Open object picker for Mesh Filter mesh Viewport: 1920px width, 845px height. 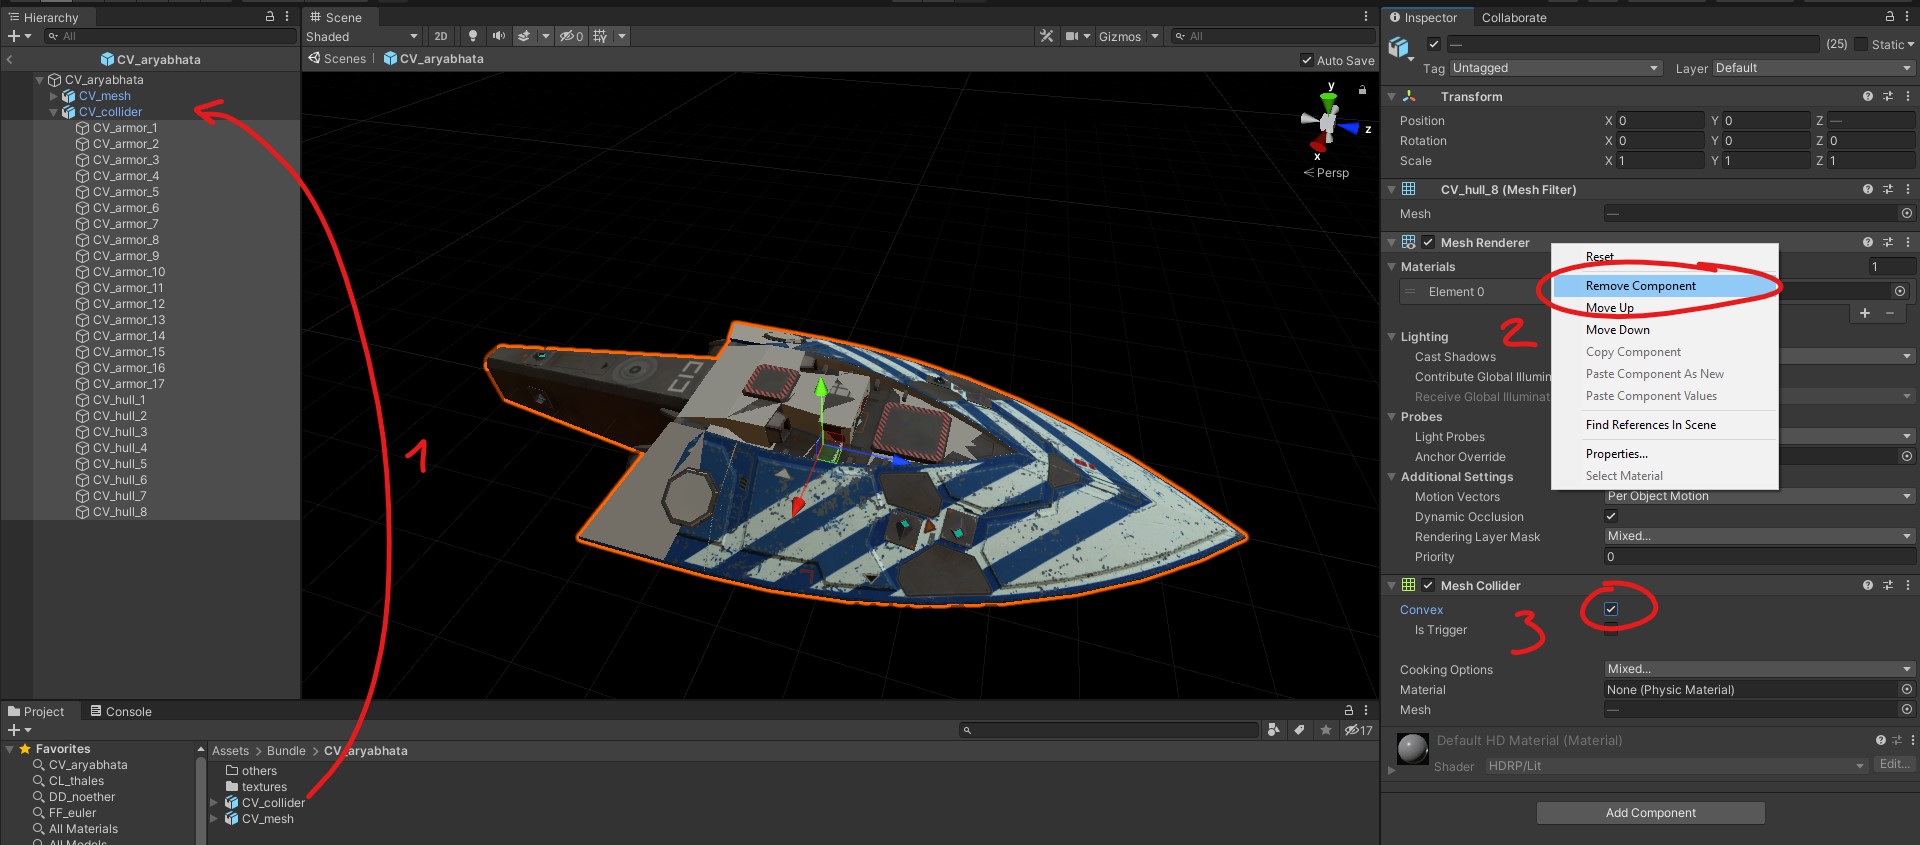coord(1907,214)
